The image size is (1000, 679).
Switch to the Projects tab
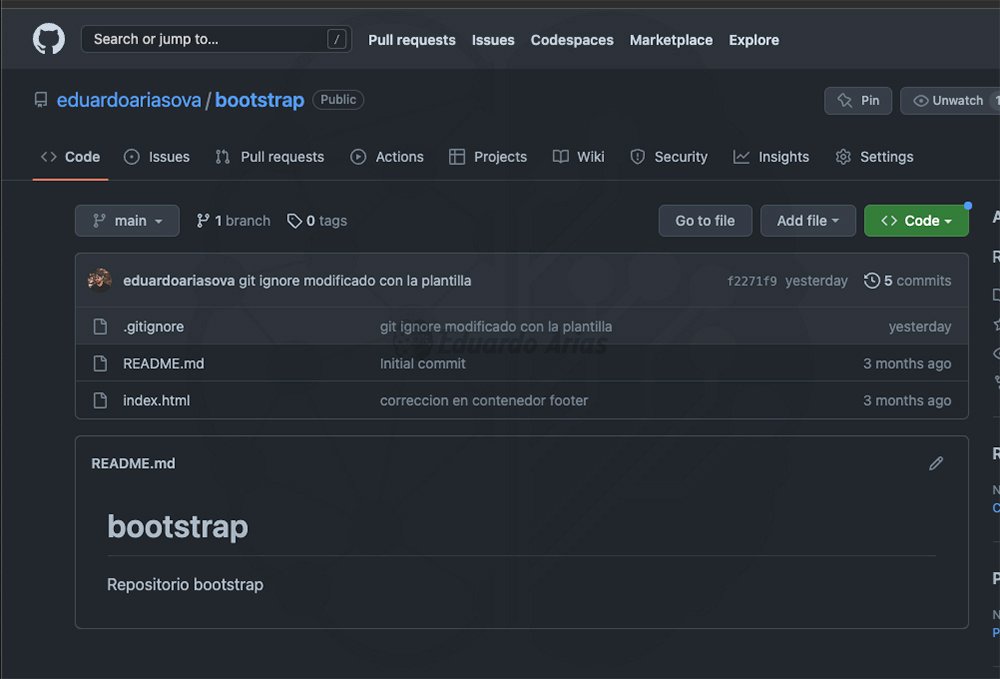[488, 157]
